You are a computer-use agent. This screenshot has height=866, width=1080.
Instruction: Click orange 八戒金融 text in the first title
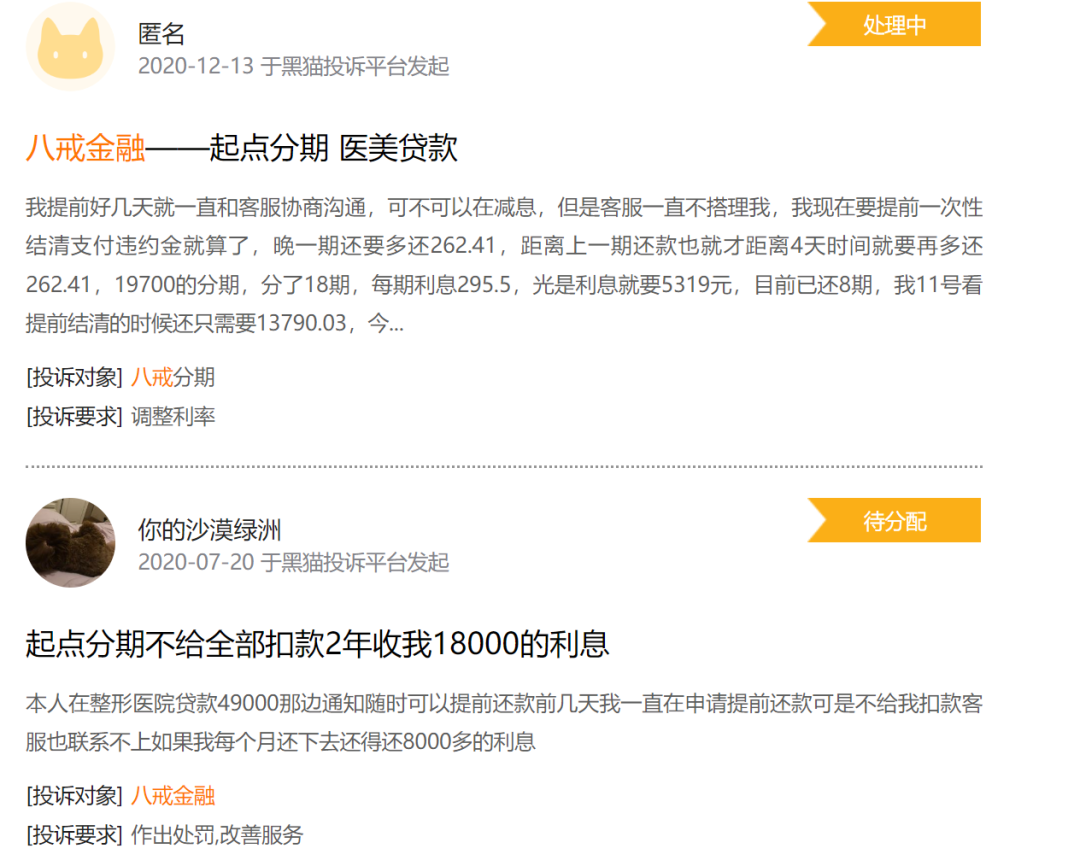point(85,149)
